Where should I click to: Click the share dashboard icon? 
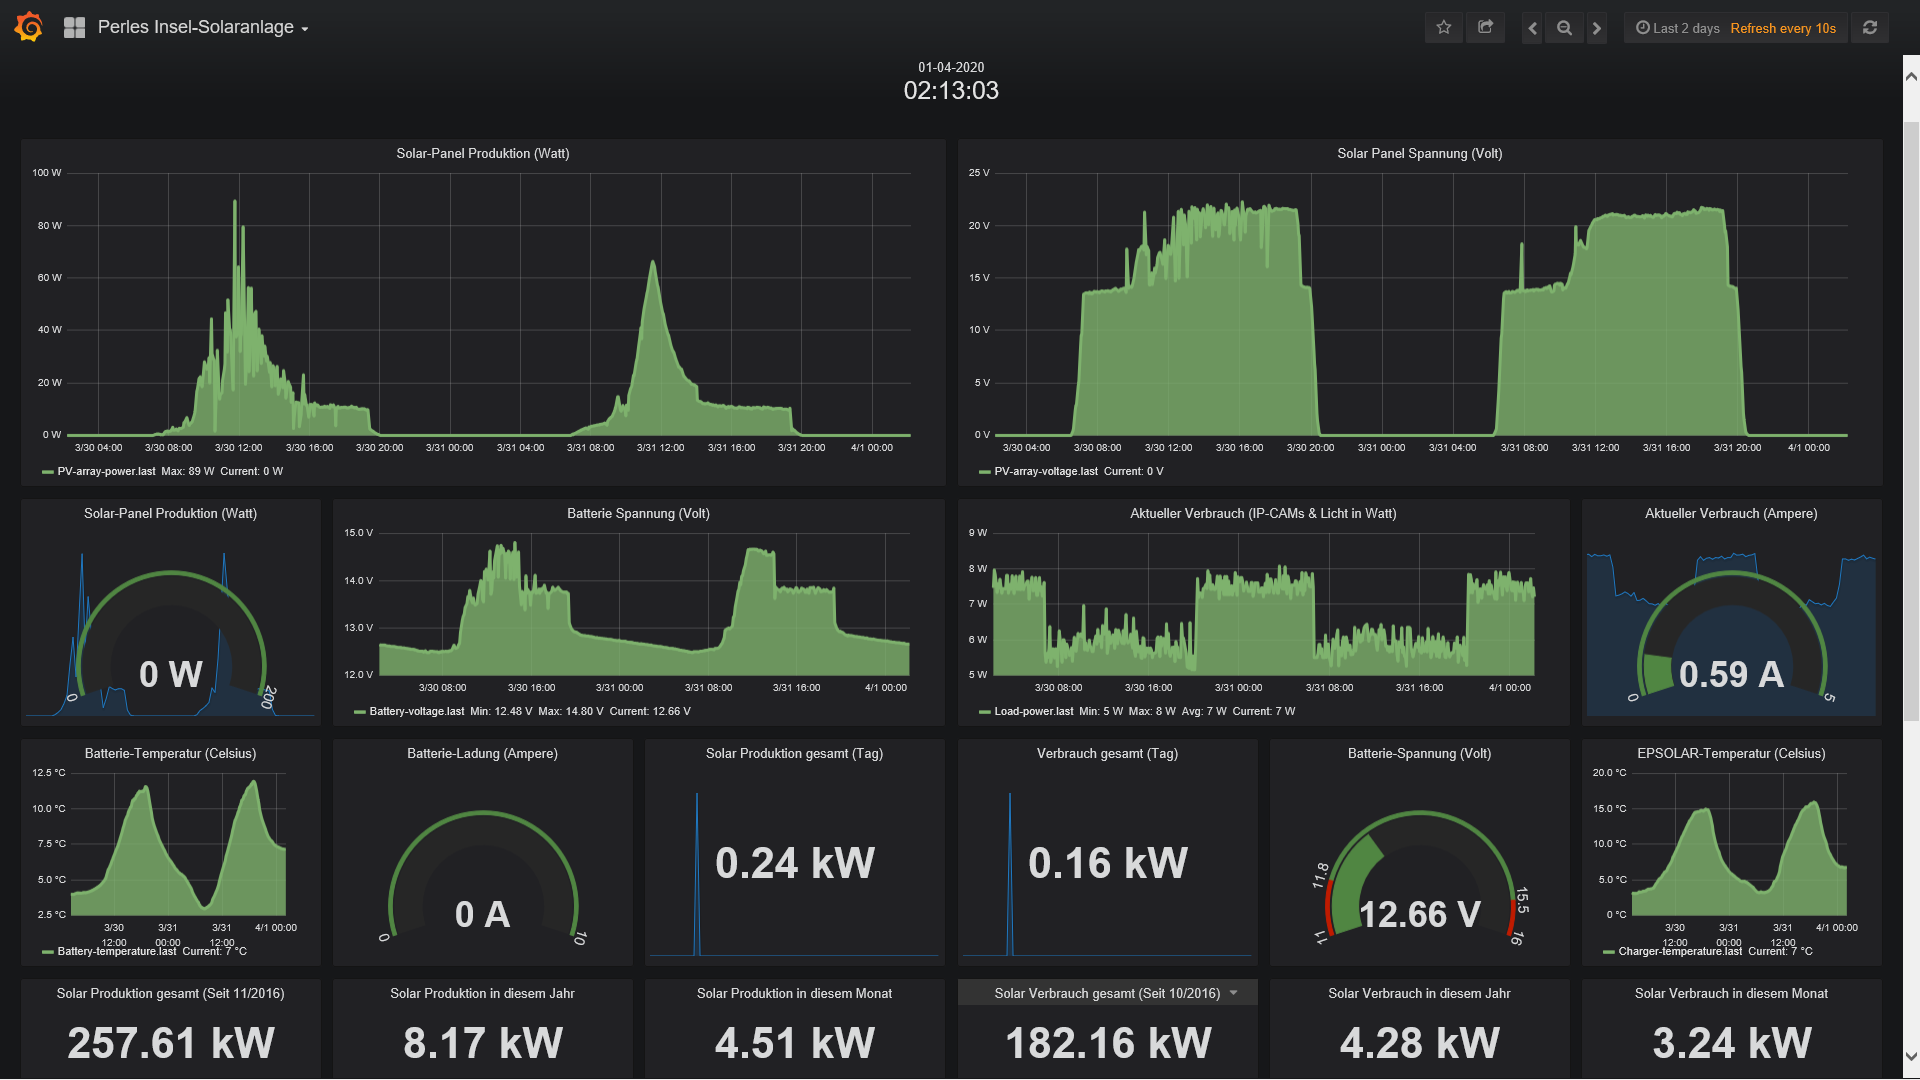tap(1485, 28)
